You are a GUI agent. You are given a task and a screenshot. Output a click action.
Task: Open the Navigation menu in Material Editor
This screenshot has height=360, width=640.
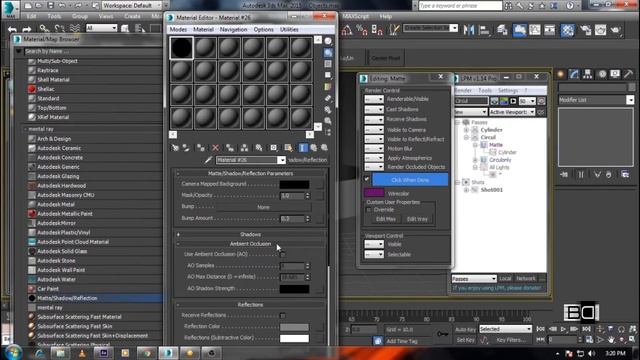(233, 29)
